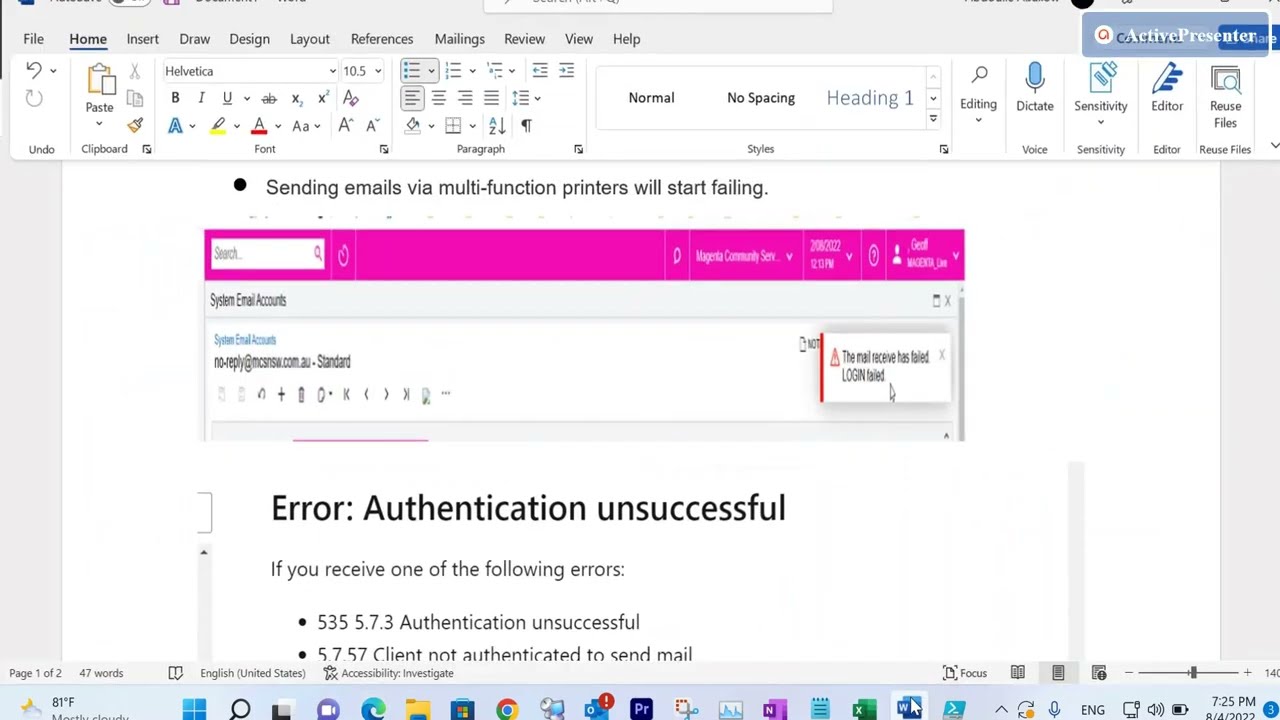Apply Text Effects letter A icon
The height and width of the screenshot is (720, 1280).
click(x=175, y=126)
